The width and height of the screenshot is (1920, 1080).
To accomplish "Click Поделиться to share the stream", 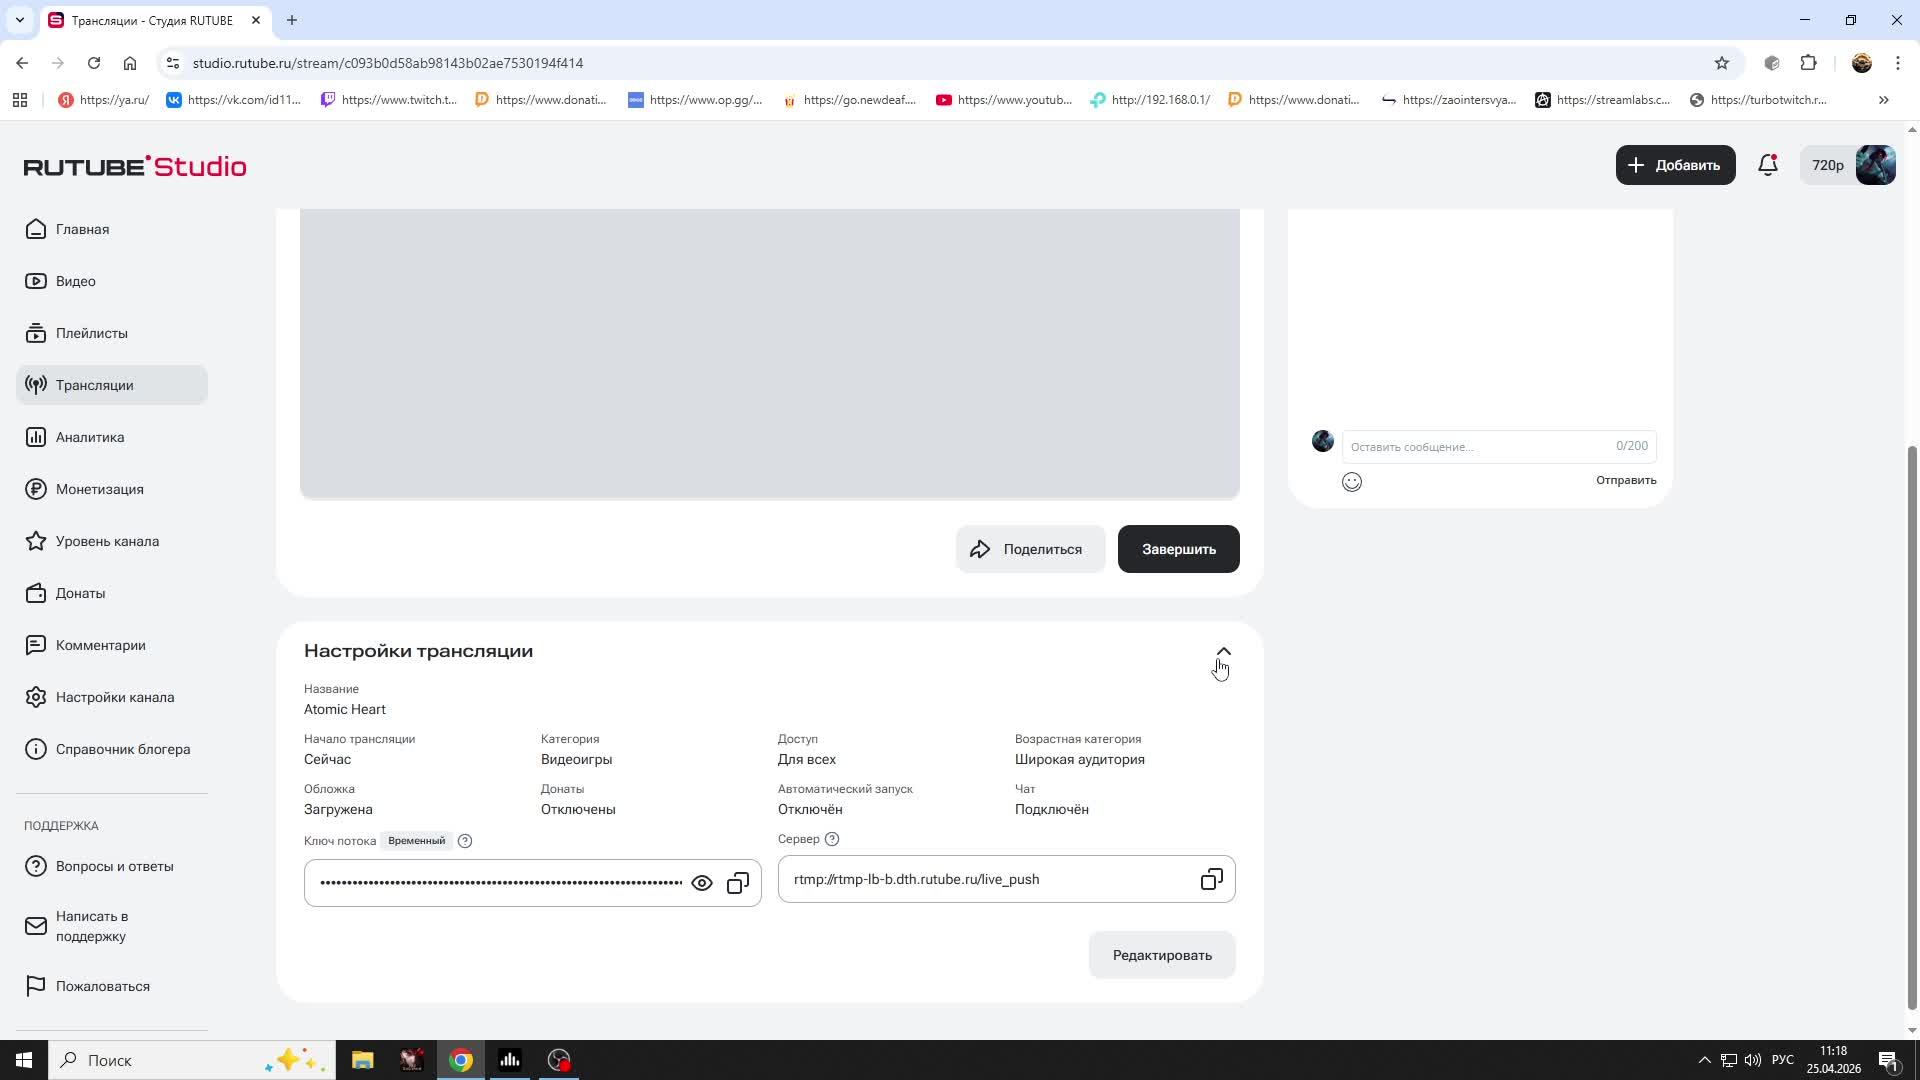I will pyautogui.click(x=1030, y=549).
